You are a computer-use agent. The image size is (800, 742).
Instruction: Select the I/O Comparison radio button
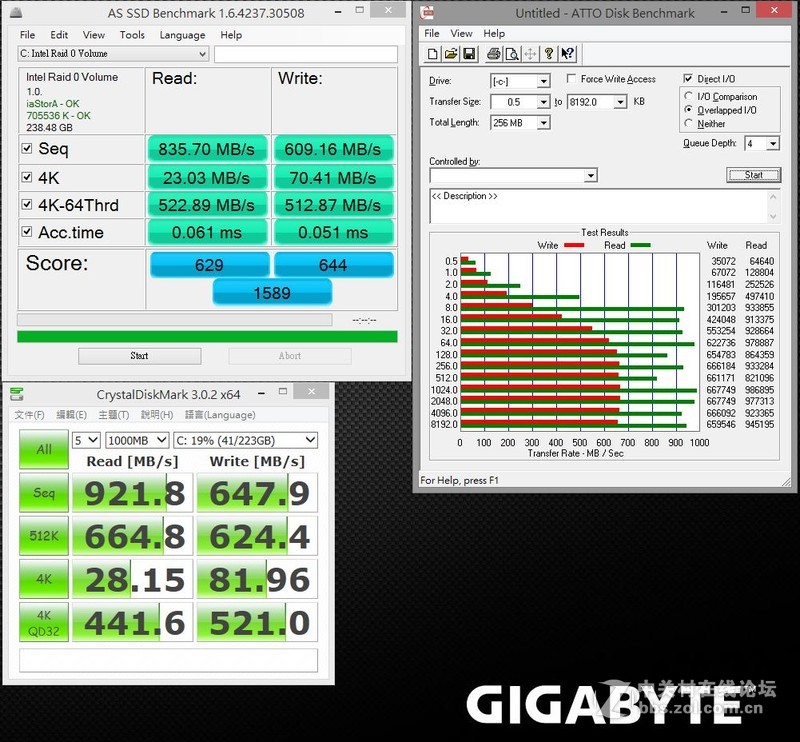(688, 96)
